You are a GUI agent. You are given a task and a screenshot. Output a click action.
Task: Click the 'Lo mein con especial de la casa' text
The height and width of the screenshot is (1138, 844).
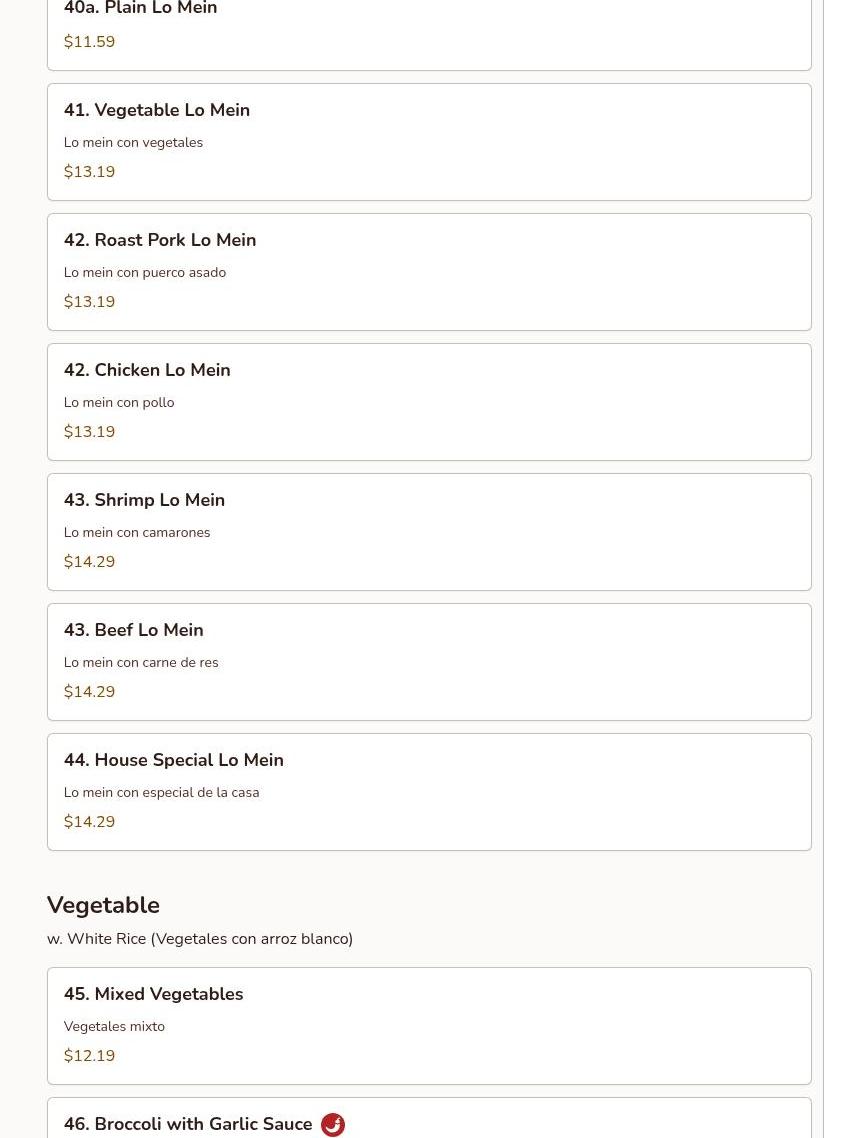[161, 792]
